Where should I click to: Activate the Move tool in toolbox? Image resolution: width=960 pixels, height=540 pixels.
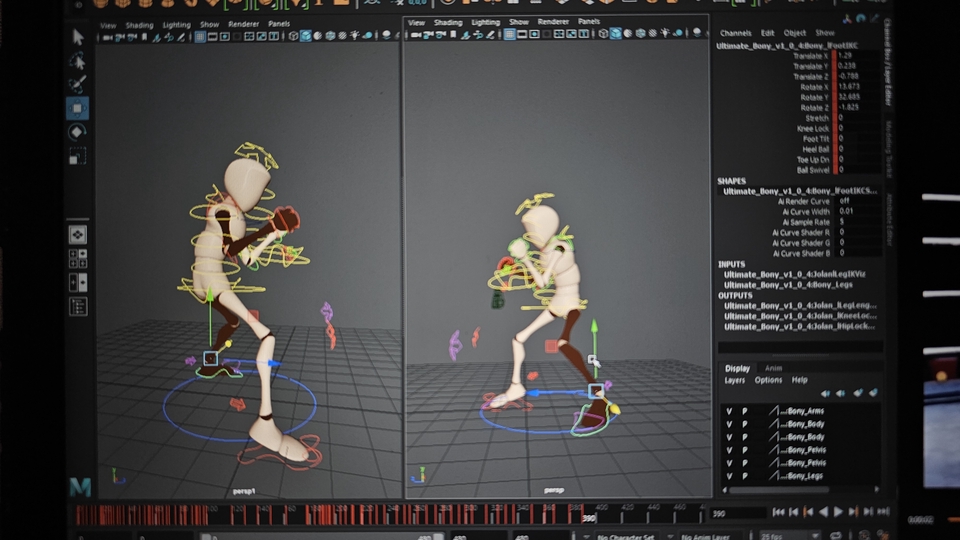pyautogui.click(x=78, y=108)
